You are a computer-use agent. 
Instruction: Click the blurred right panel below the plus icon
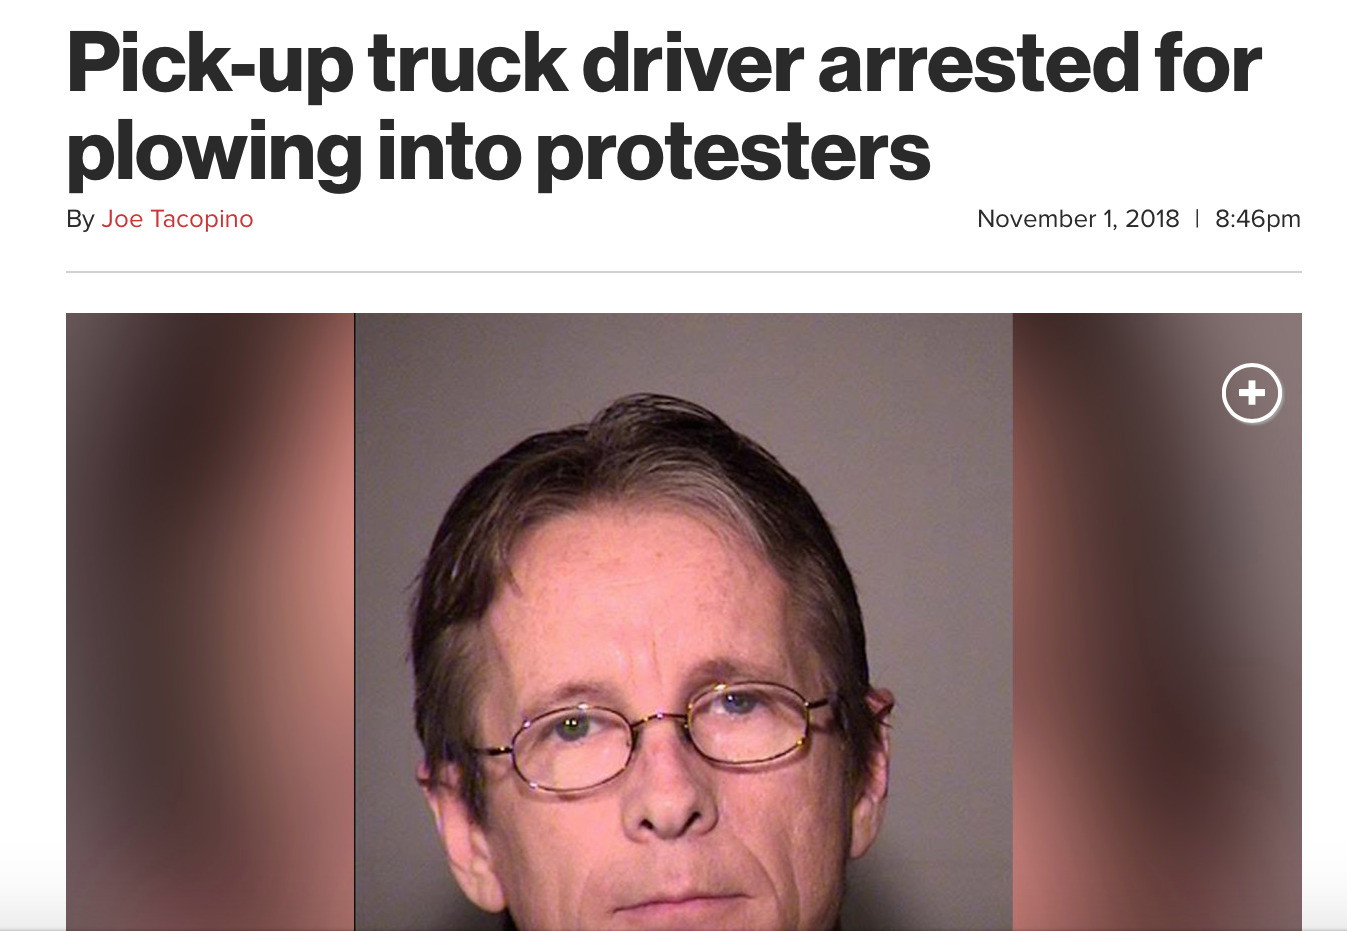point(1157,680)
